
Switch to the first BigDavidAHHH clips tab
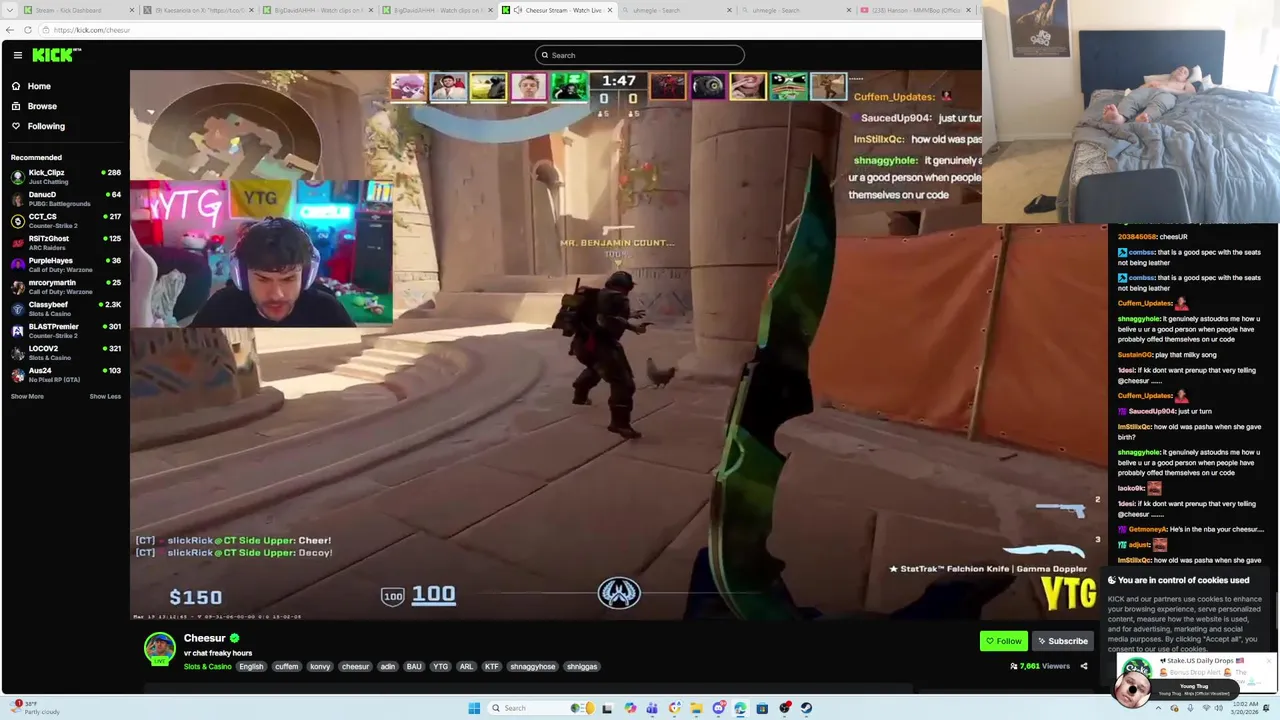[x=319, y=10]
